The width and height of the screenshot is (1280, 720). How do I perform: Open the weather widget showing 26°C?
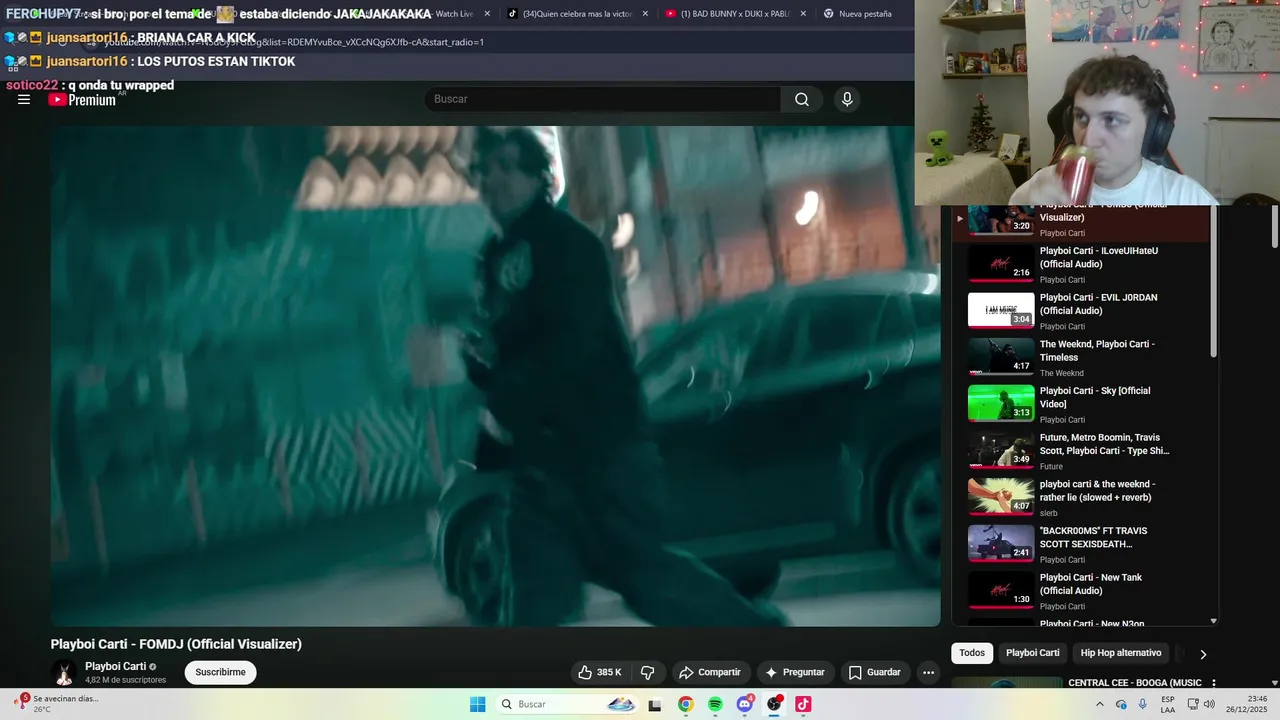(57, 704)
